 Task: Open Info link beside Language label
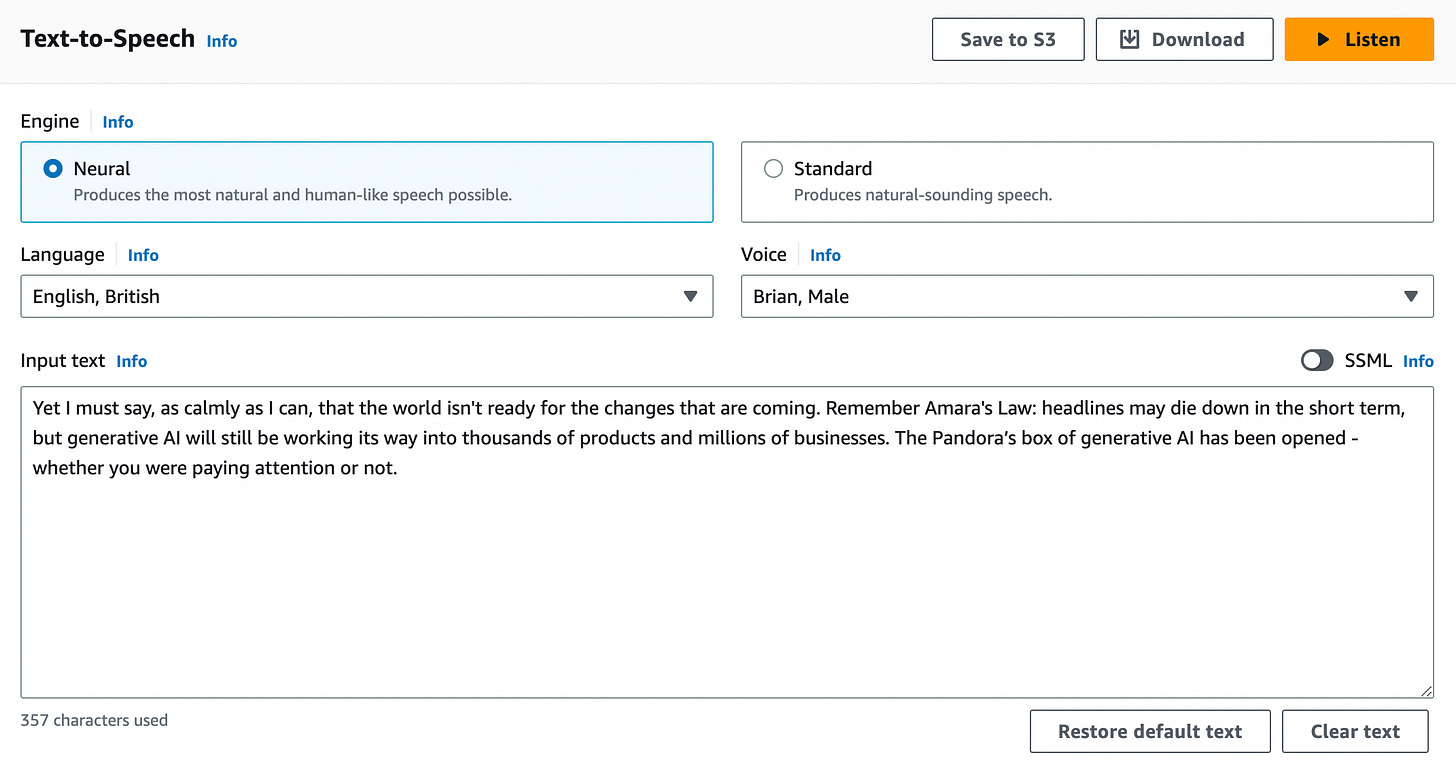(143, 255)
